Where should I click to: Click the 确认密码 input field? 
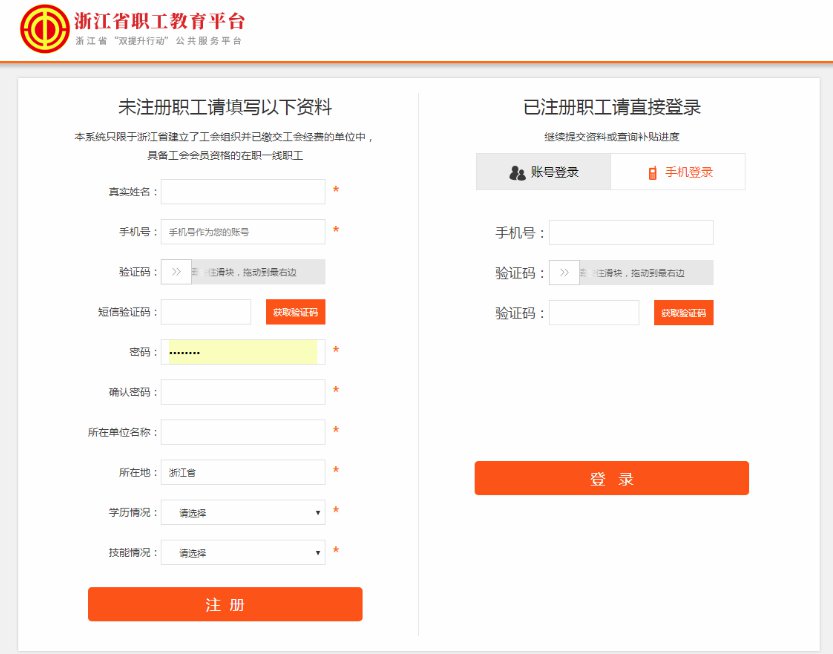pyautogui.click(x=243, y=392)
